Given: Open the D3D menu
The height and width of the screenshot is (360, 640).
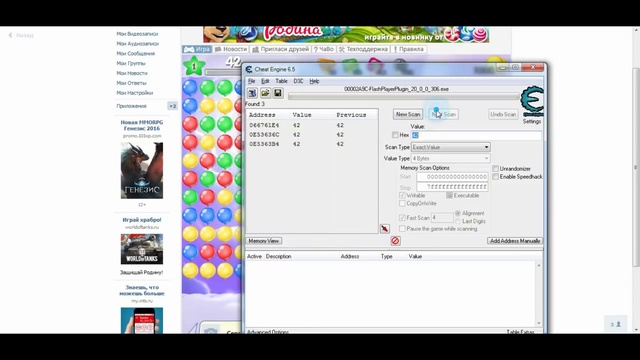Looking at the screenshot, I should coord(298,81).
